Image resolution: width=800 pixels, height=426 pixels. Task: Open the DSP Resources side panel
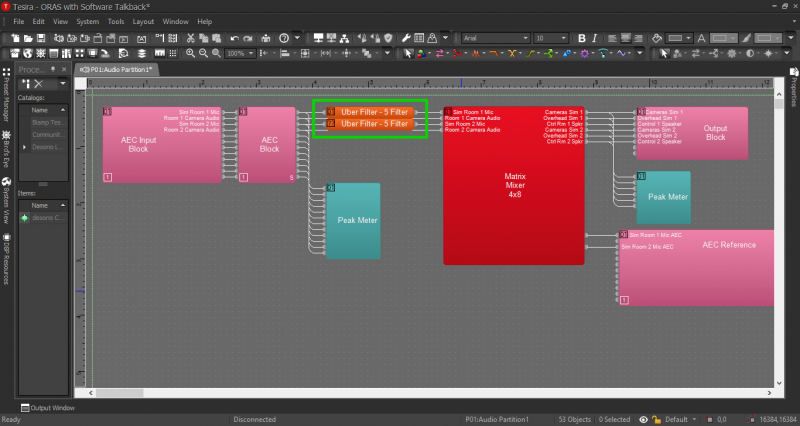pos(6,259)
